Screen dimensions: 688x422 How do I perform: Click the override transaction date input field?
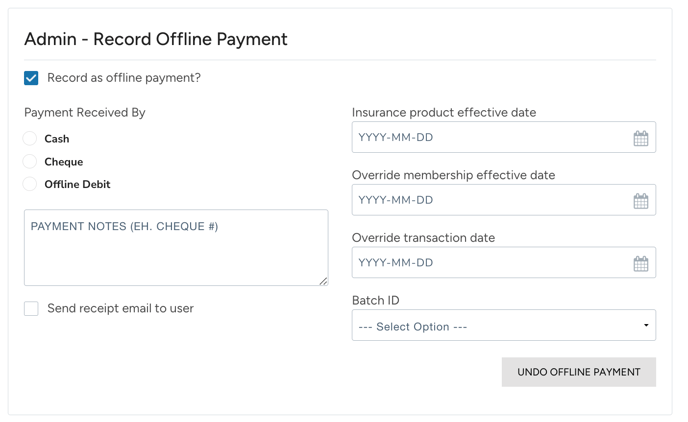click(x=490, y=263)
